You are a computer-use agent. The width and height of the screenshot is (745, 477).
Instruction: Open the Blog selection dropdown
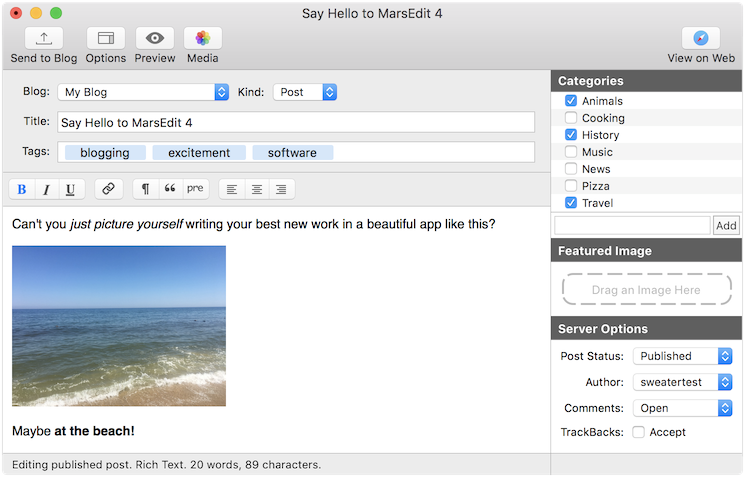(x=143, y=92)
